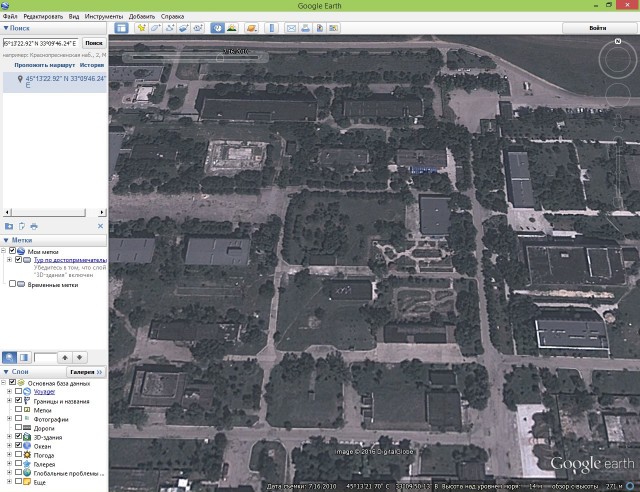Disable the 3D-здания layer checkbox
The image size is (640, 492).
point(18,436)
